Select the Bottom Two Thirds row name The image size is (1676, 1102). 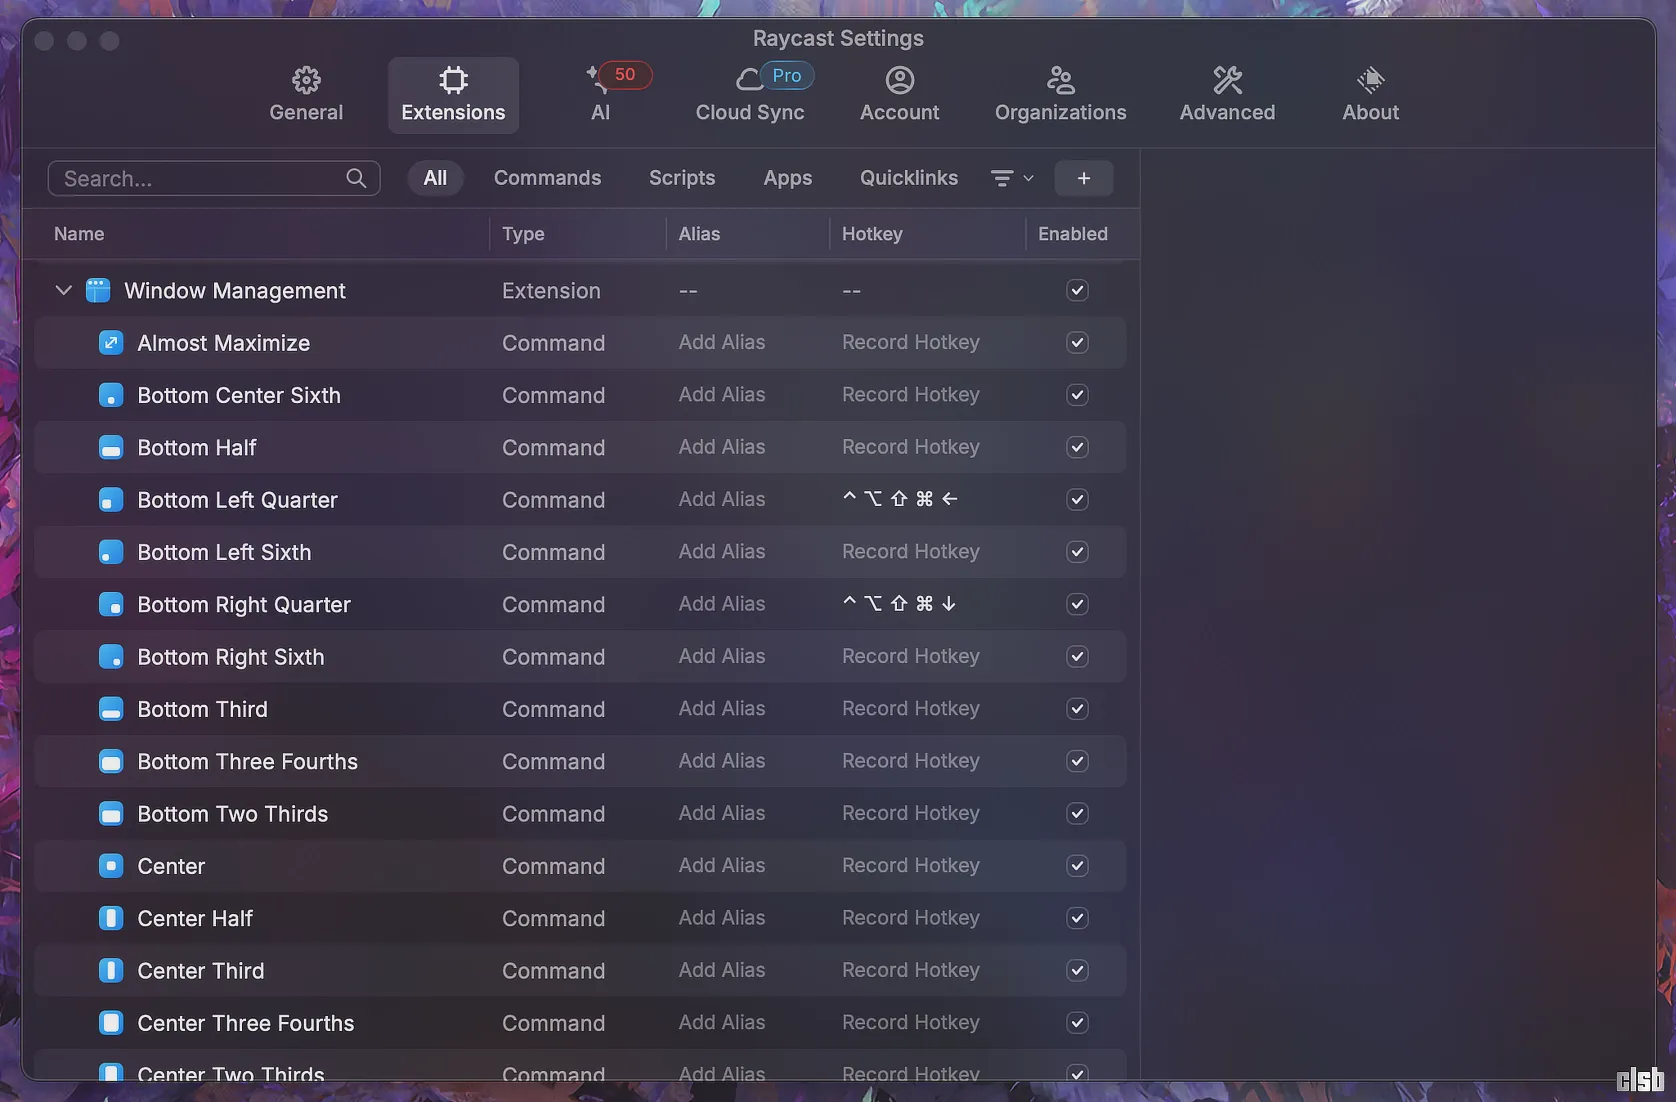coord(233,814)
